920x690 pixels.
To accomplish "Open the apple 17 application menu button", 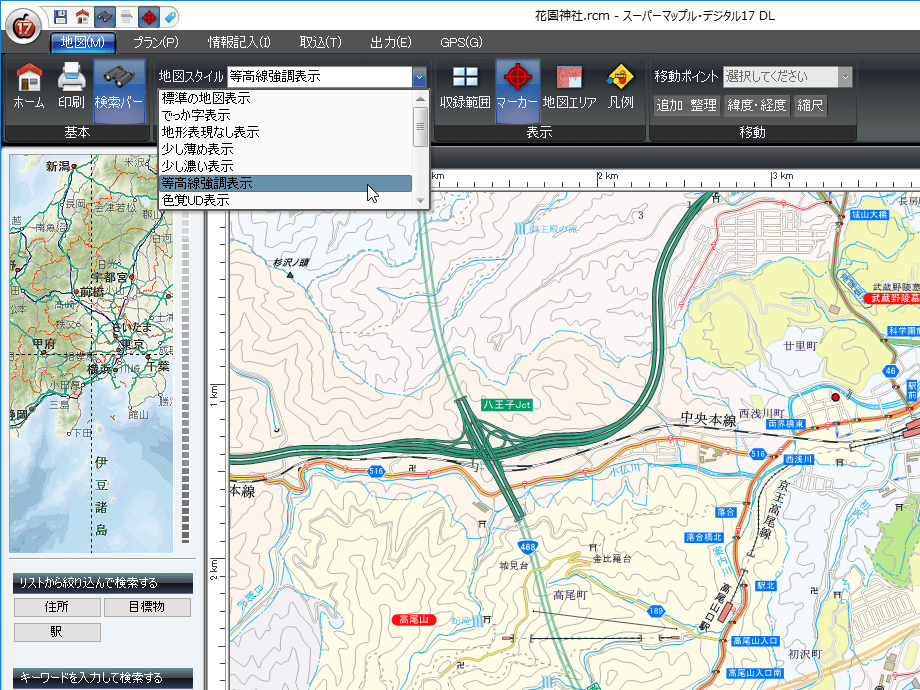I will 23,26.
